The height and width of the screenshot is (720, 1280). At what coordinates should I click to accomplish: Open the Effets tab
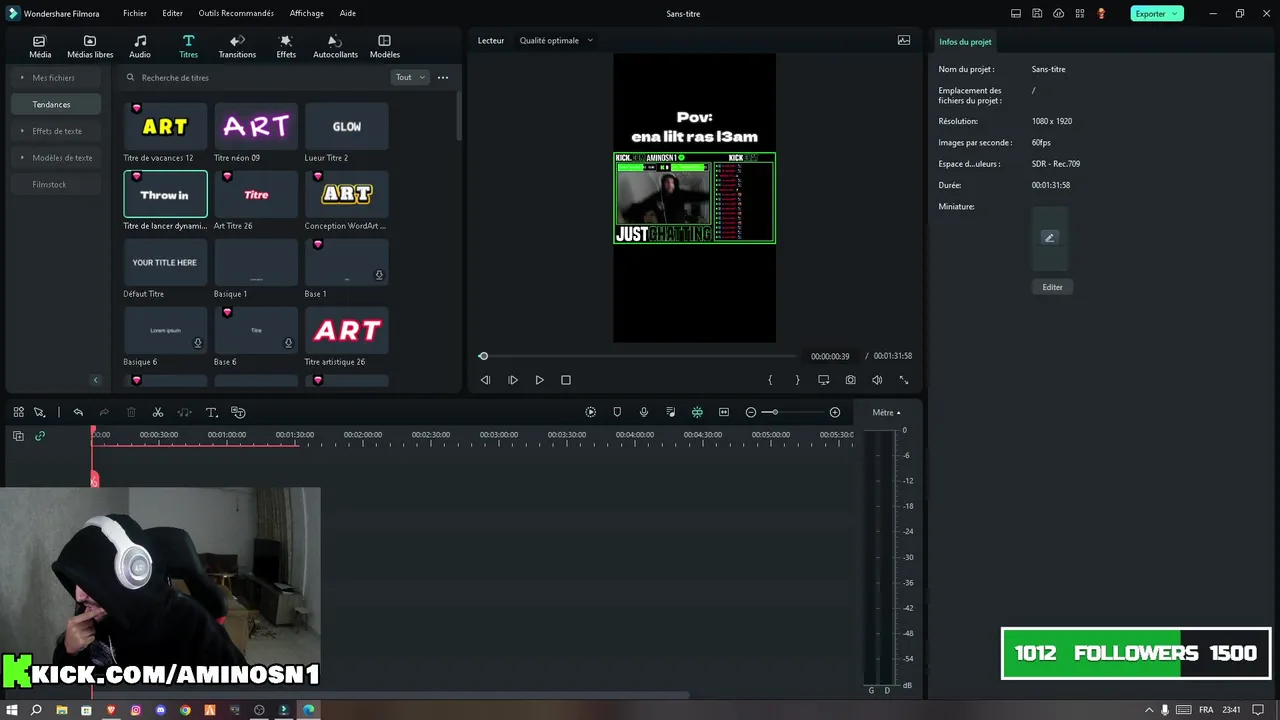[286, 47]
